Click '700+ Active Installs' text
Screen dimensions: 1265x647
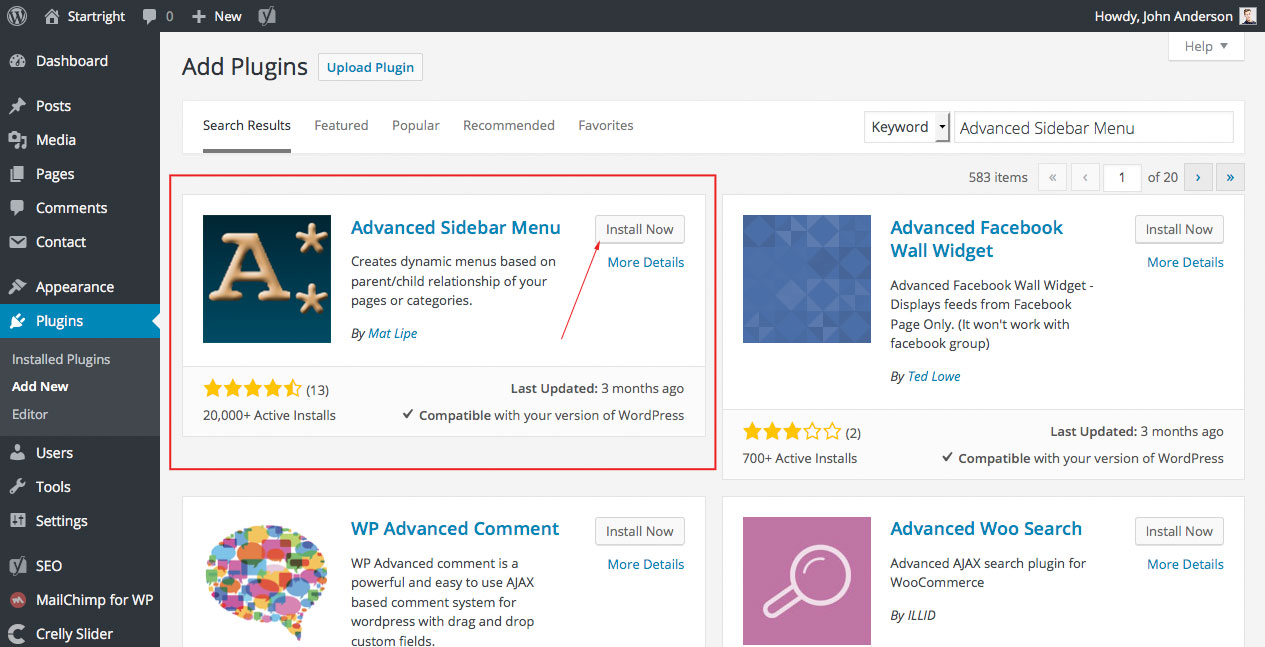(x=800, y=458)
